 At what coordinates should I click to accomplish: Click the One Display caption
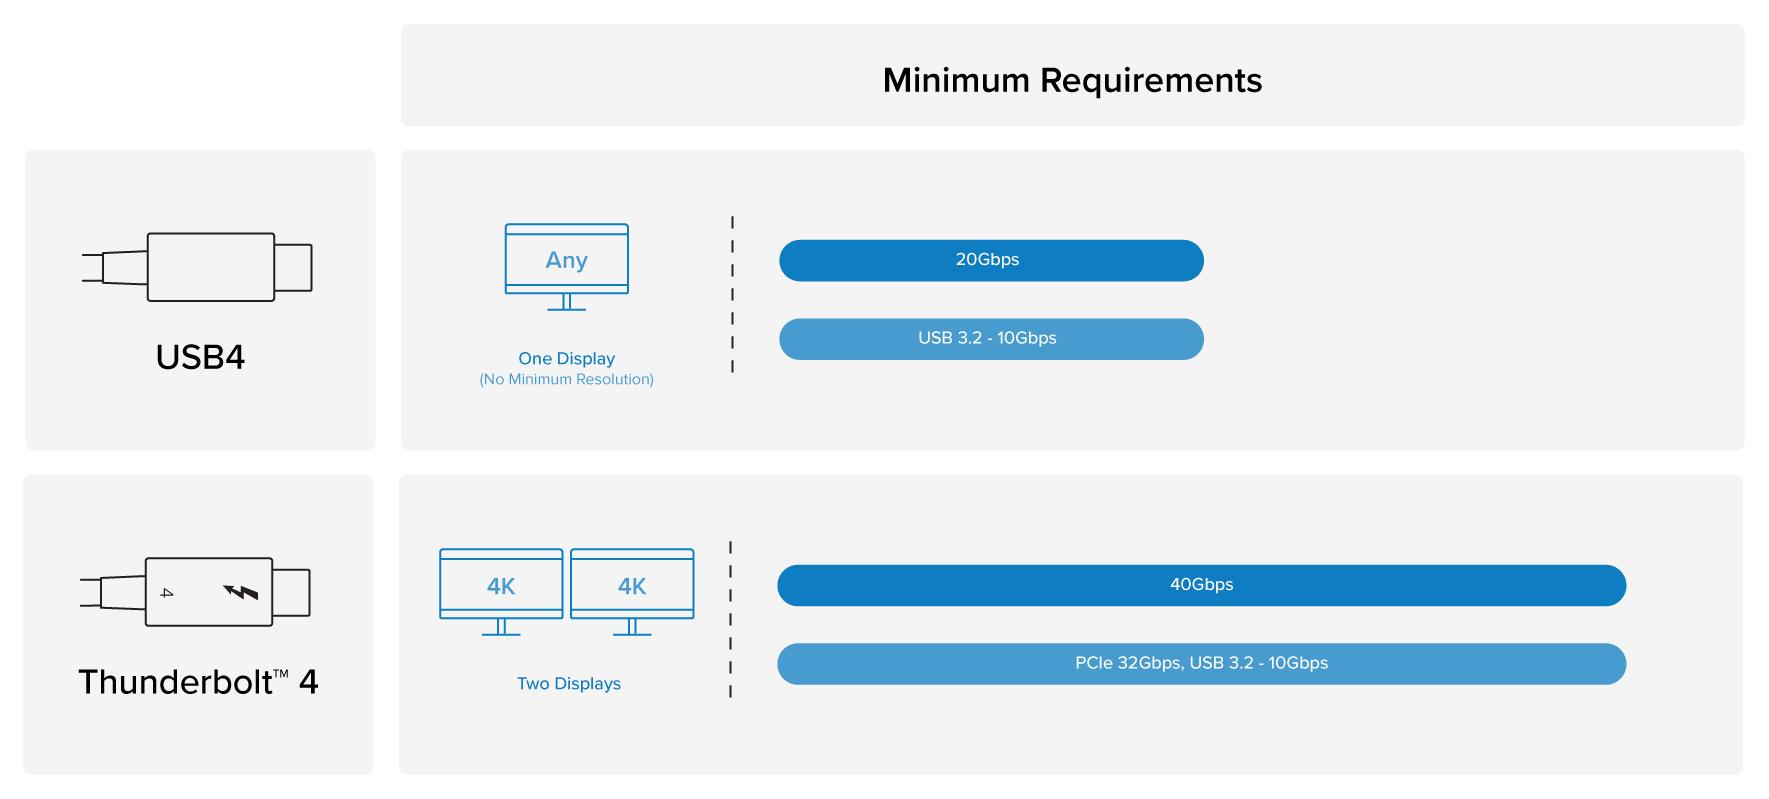(566, 358)
